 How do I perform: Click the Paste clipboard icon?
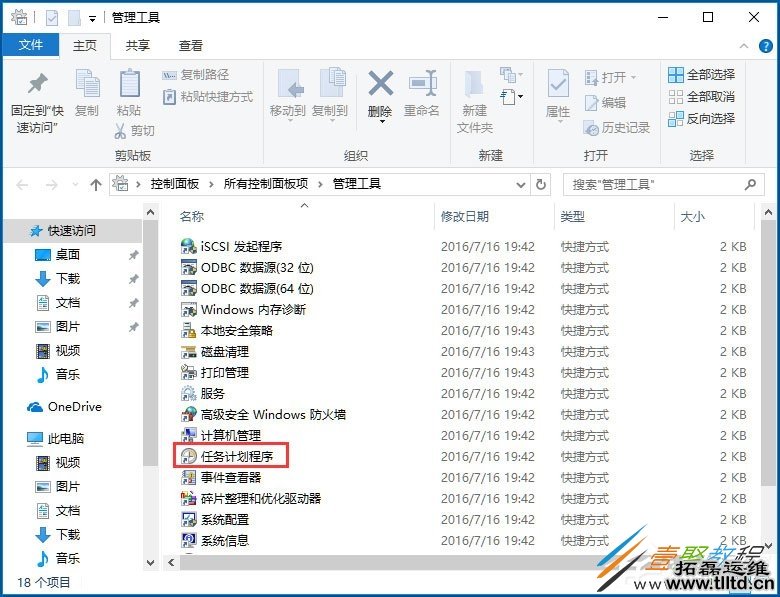(129, 83)
